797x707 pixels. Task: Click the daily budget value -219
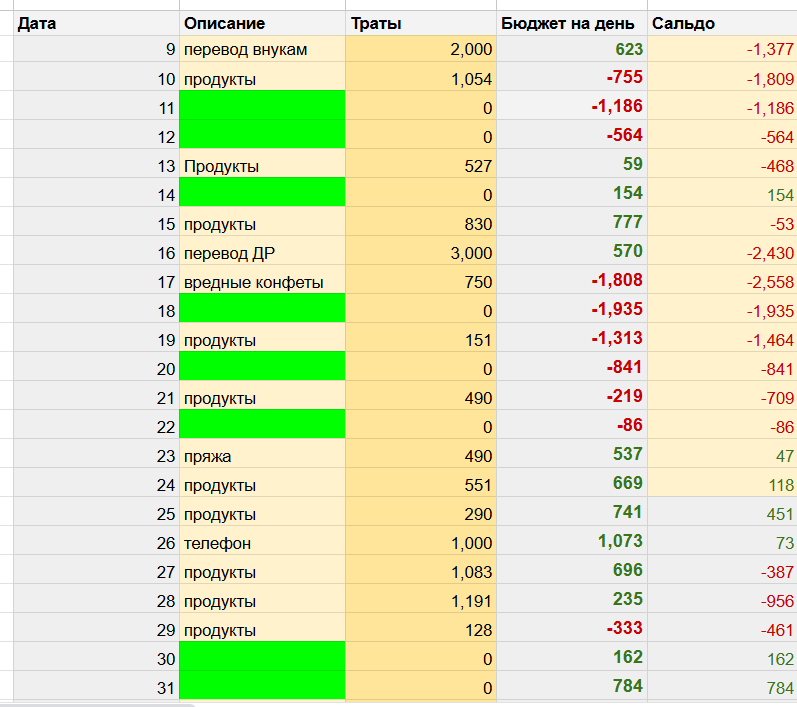[x=572, y=397]
